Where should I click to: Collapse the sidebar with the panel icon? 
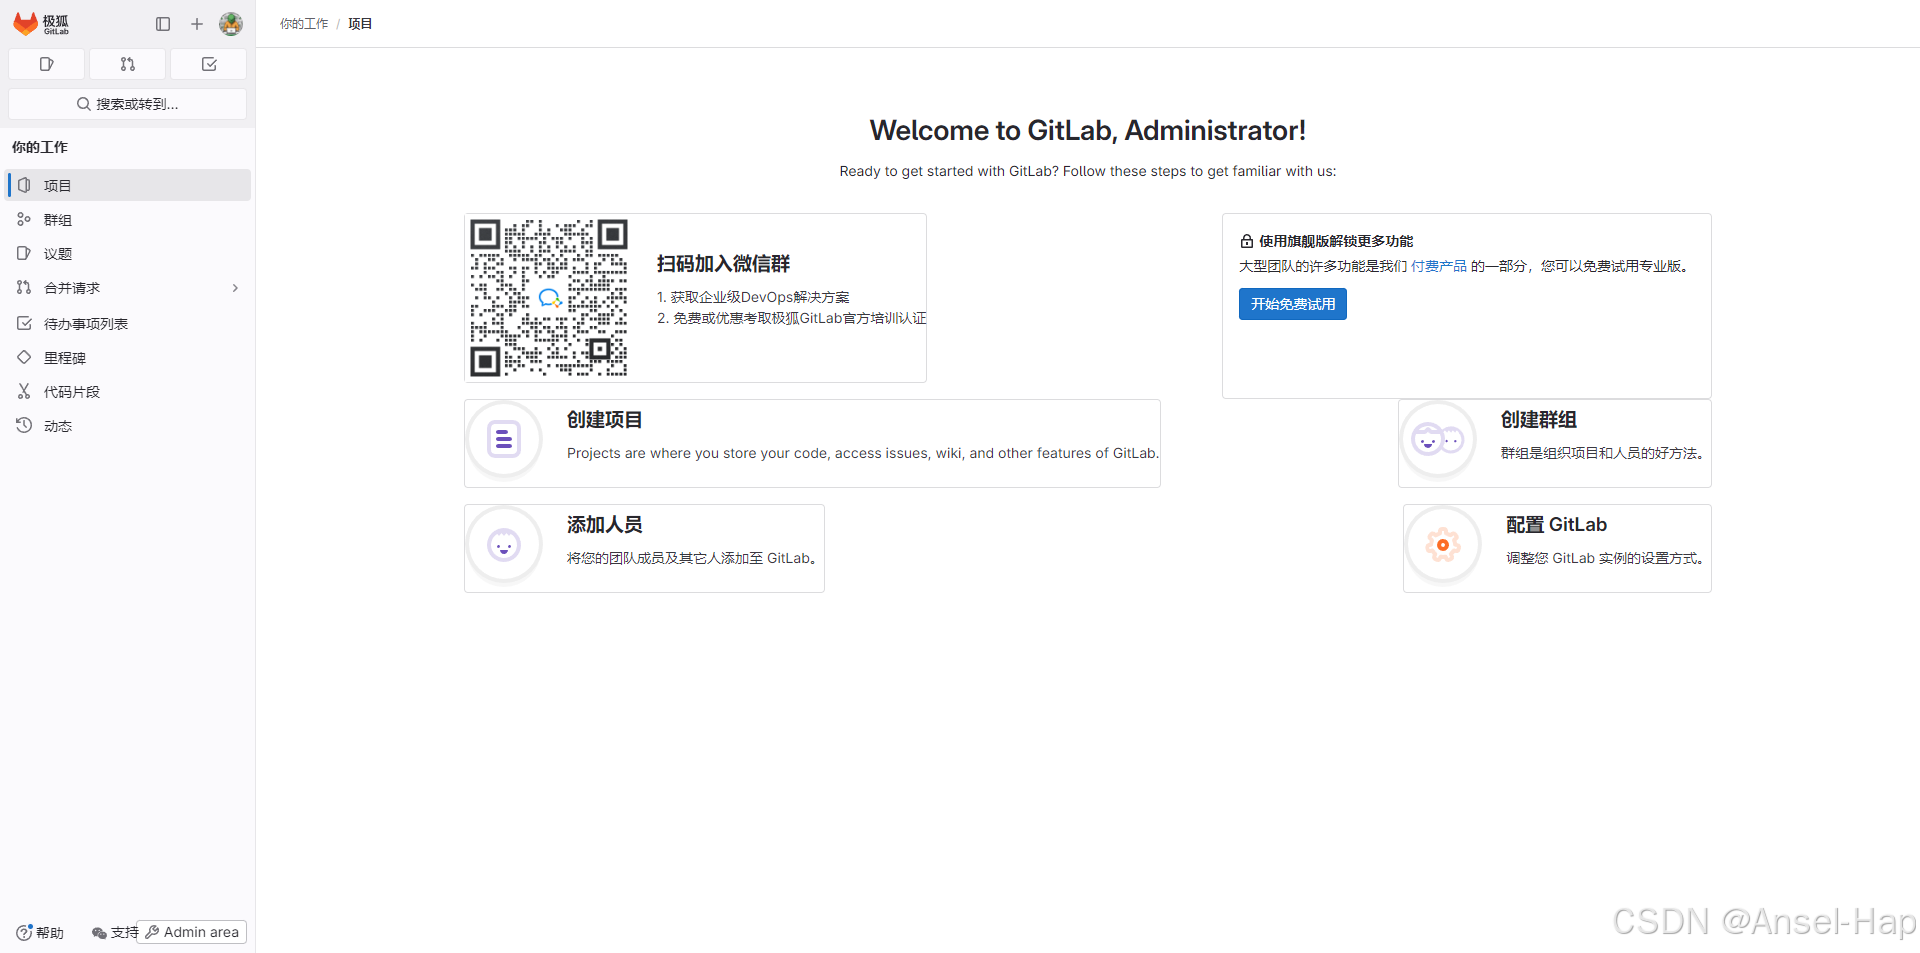click(x=163, y=24)
